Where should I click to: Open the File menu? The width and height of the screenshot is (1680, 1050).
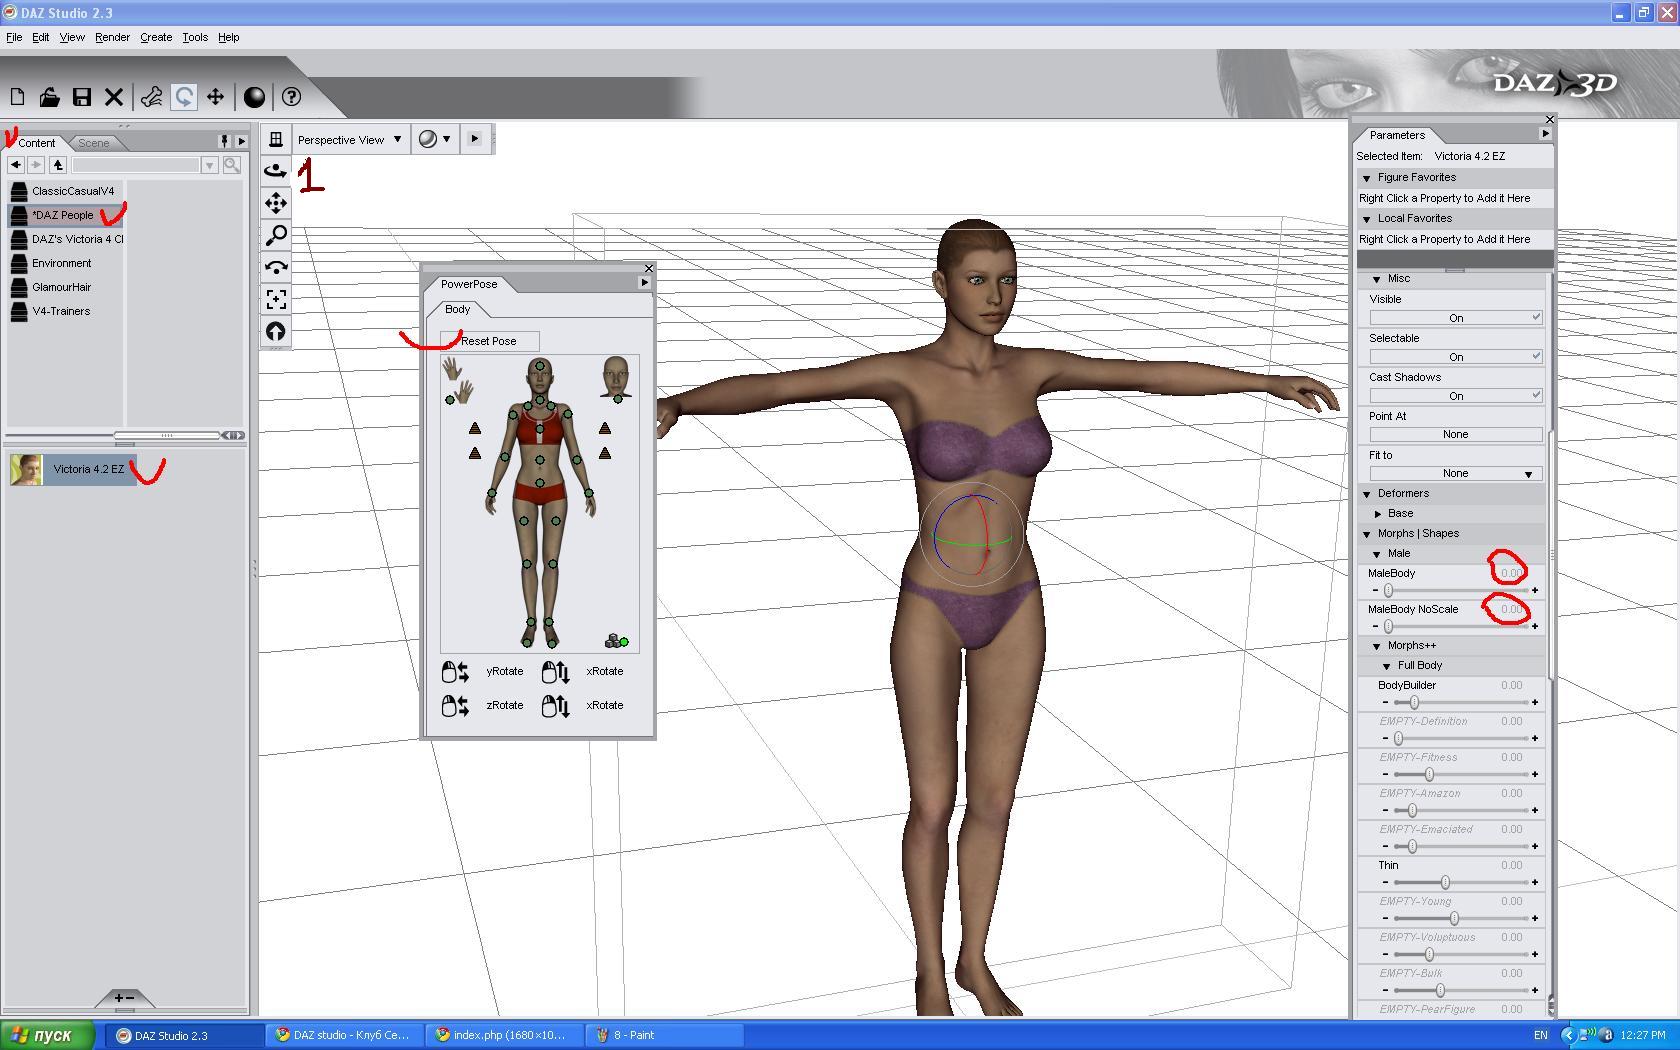coord(14,37)
